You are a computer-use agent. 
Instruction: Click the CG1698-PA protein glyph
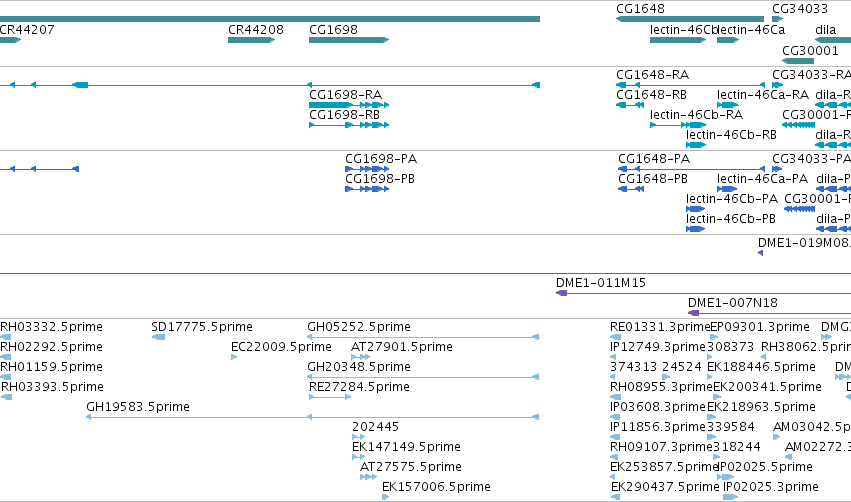(x=367, y=169)
